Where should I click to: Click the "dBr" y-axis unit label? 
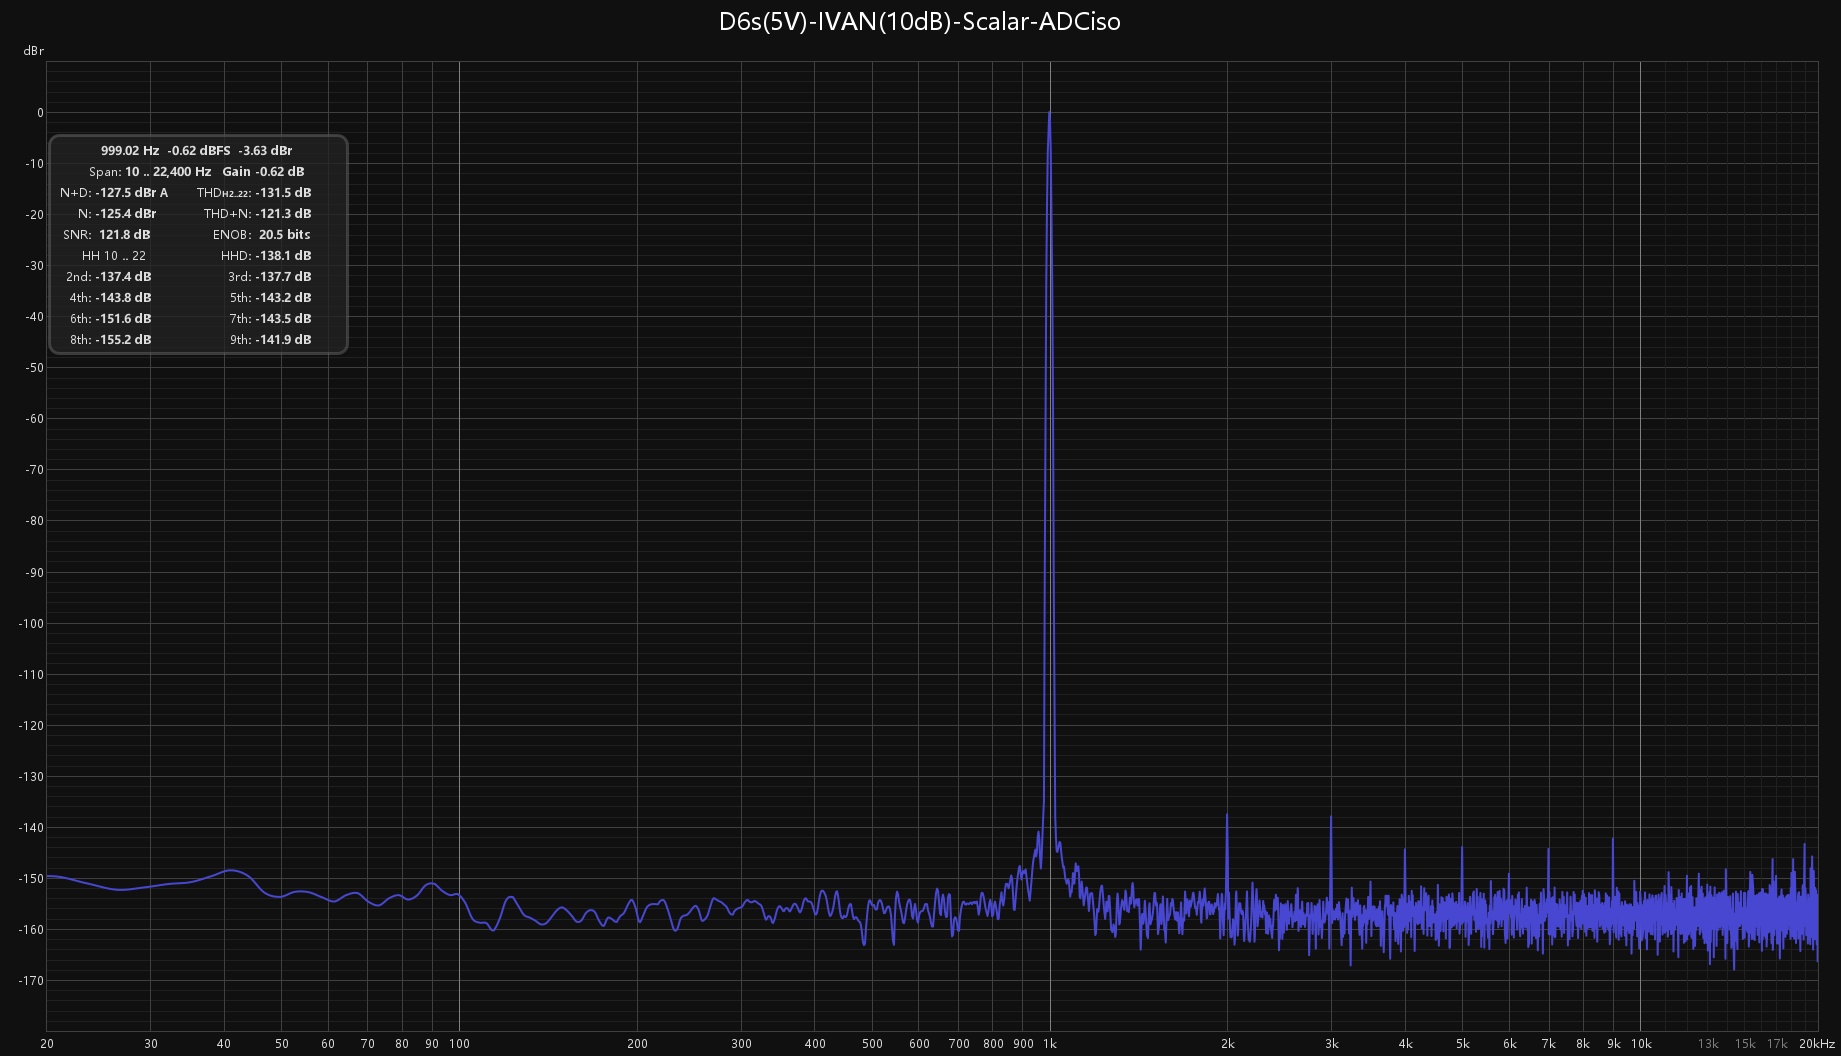[x=33, y=50]
